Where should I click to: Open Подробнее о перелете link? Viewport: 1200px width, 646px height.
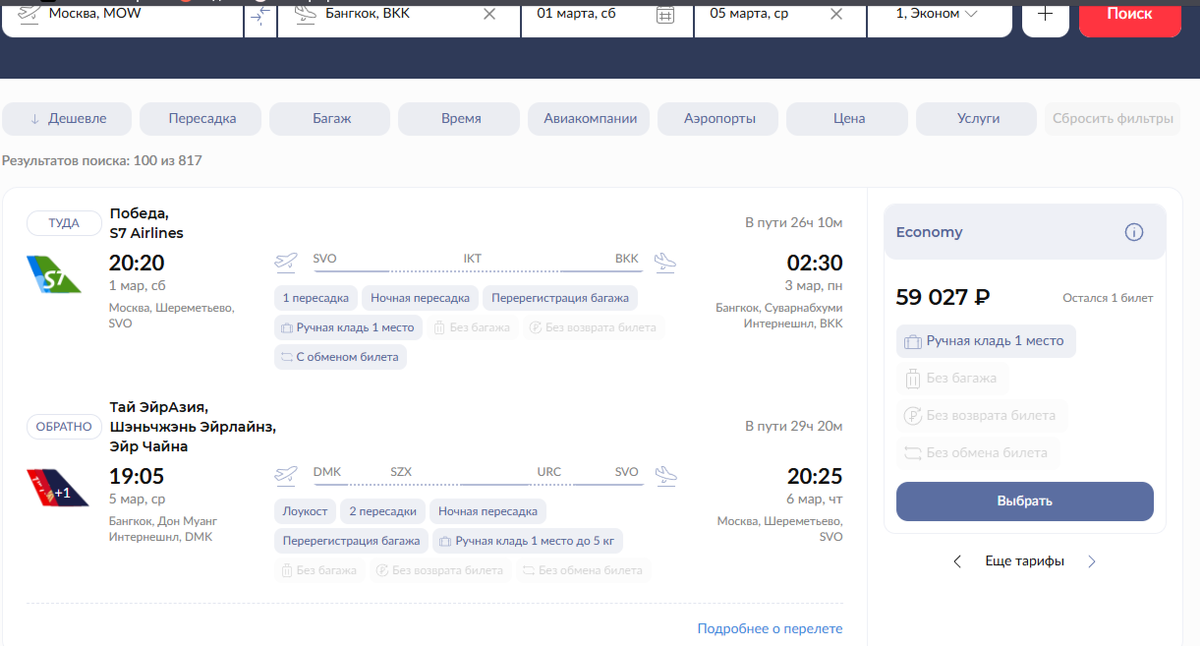770,629
